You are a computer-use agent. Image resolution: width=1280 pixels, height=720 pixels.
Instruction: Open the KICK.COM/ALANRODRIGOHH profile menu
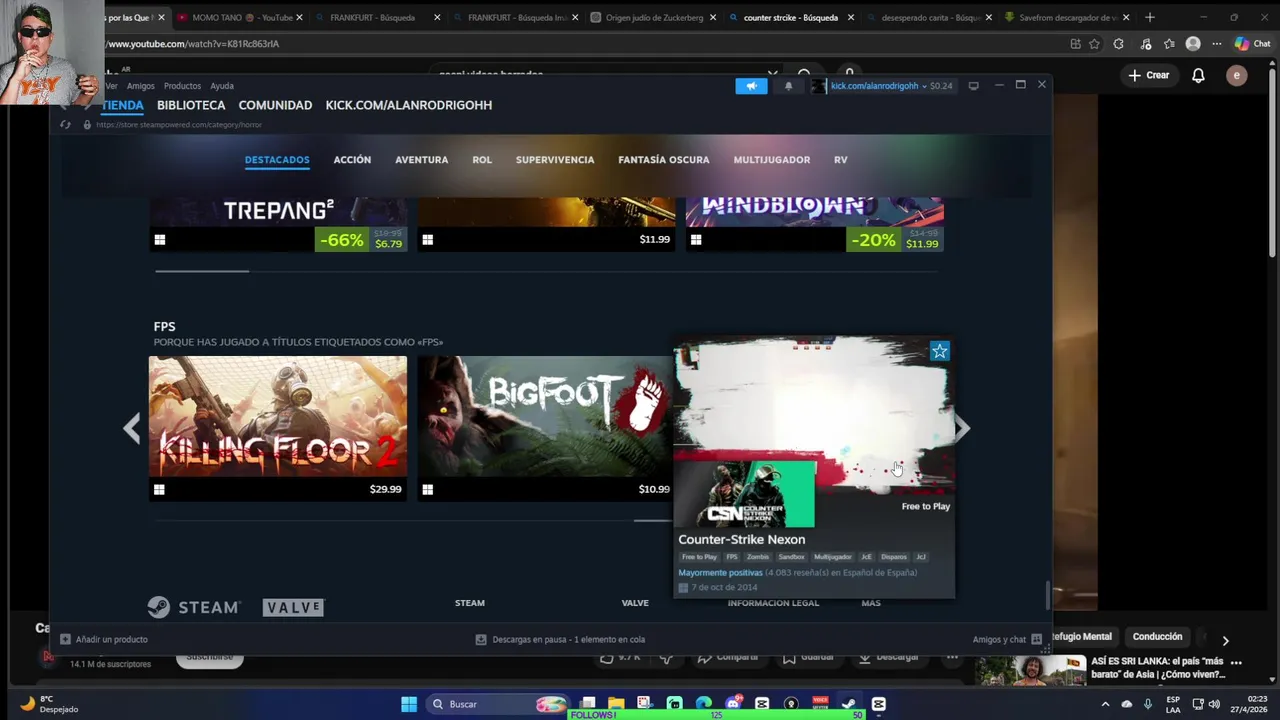click(x=408, y=105)
